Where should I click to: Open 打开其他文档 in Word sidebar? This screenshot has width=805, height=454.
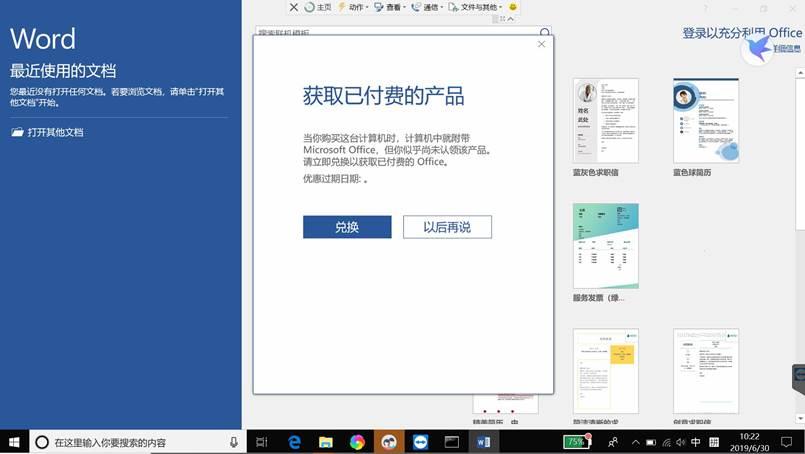tap(47, 133)
